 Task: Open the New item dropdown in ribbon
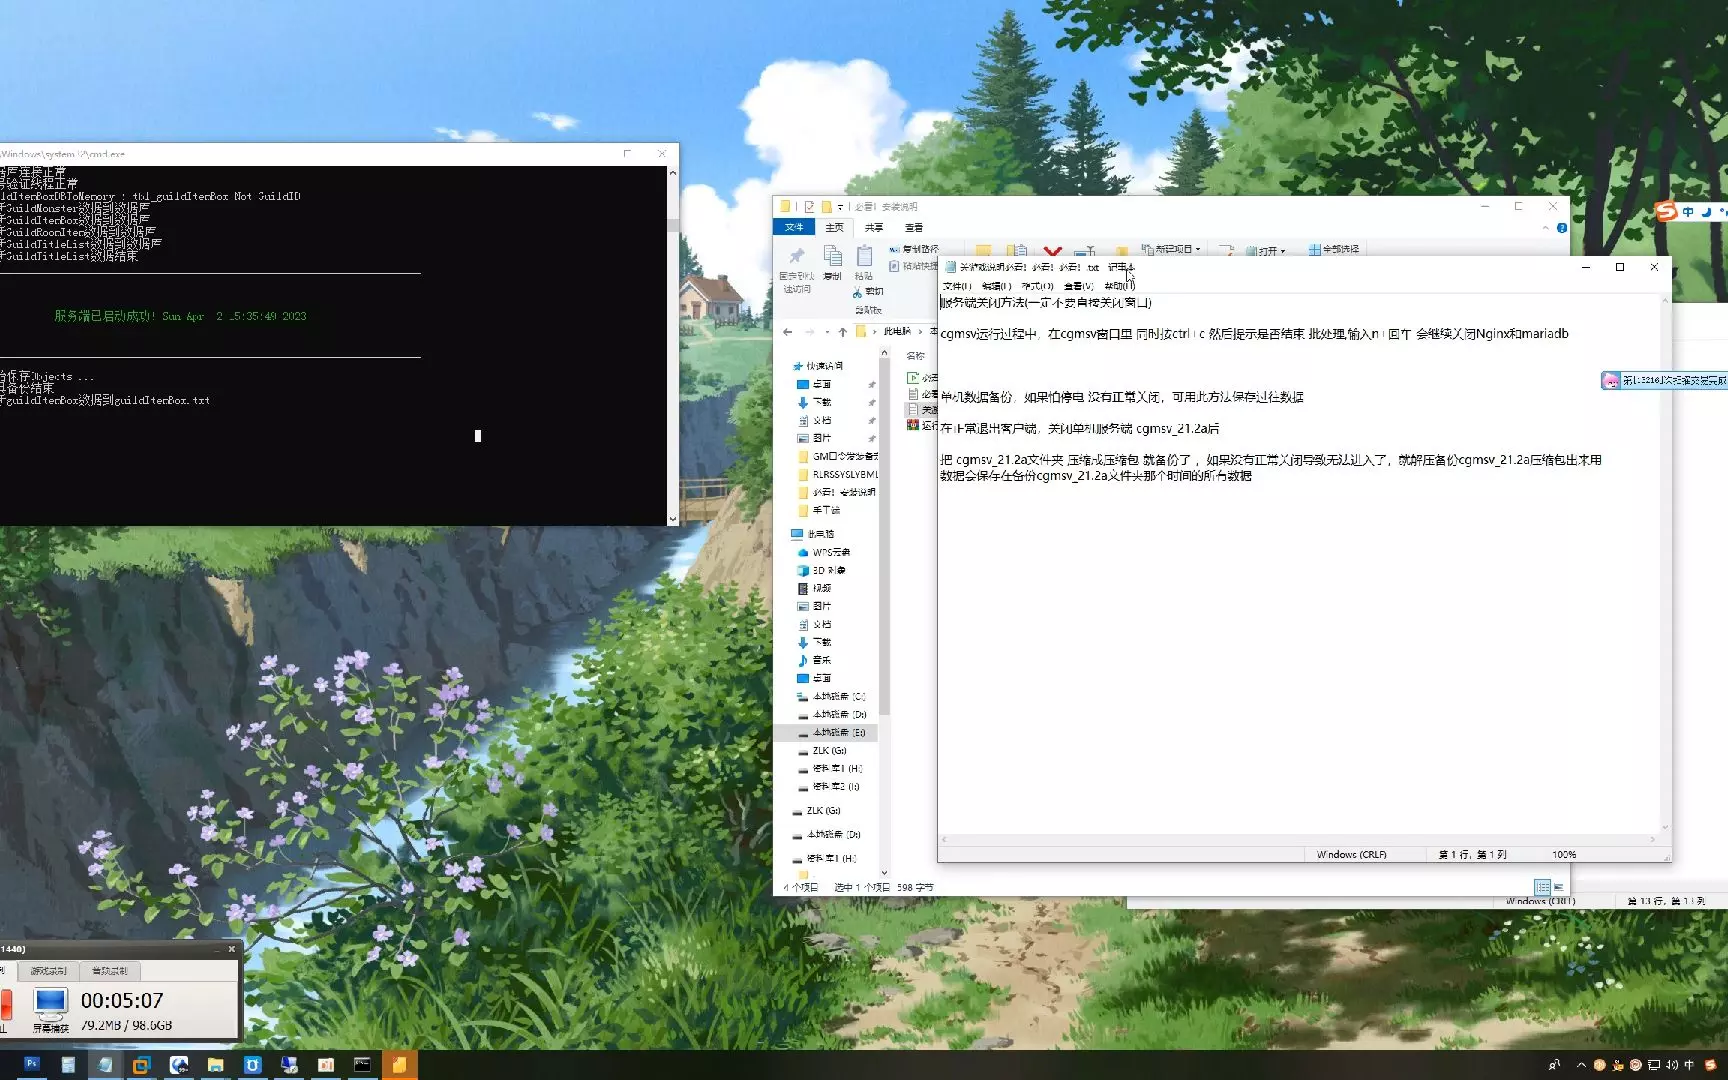(x=1171, y=249)
